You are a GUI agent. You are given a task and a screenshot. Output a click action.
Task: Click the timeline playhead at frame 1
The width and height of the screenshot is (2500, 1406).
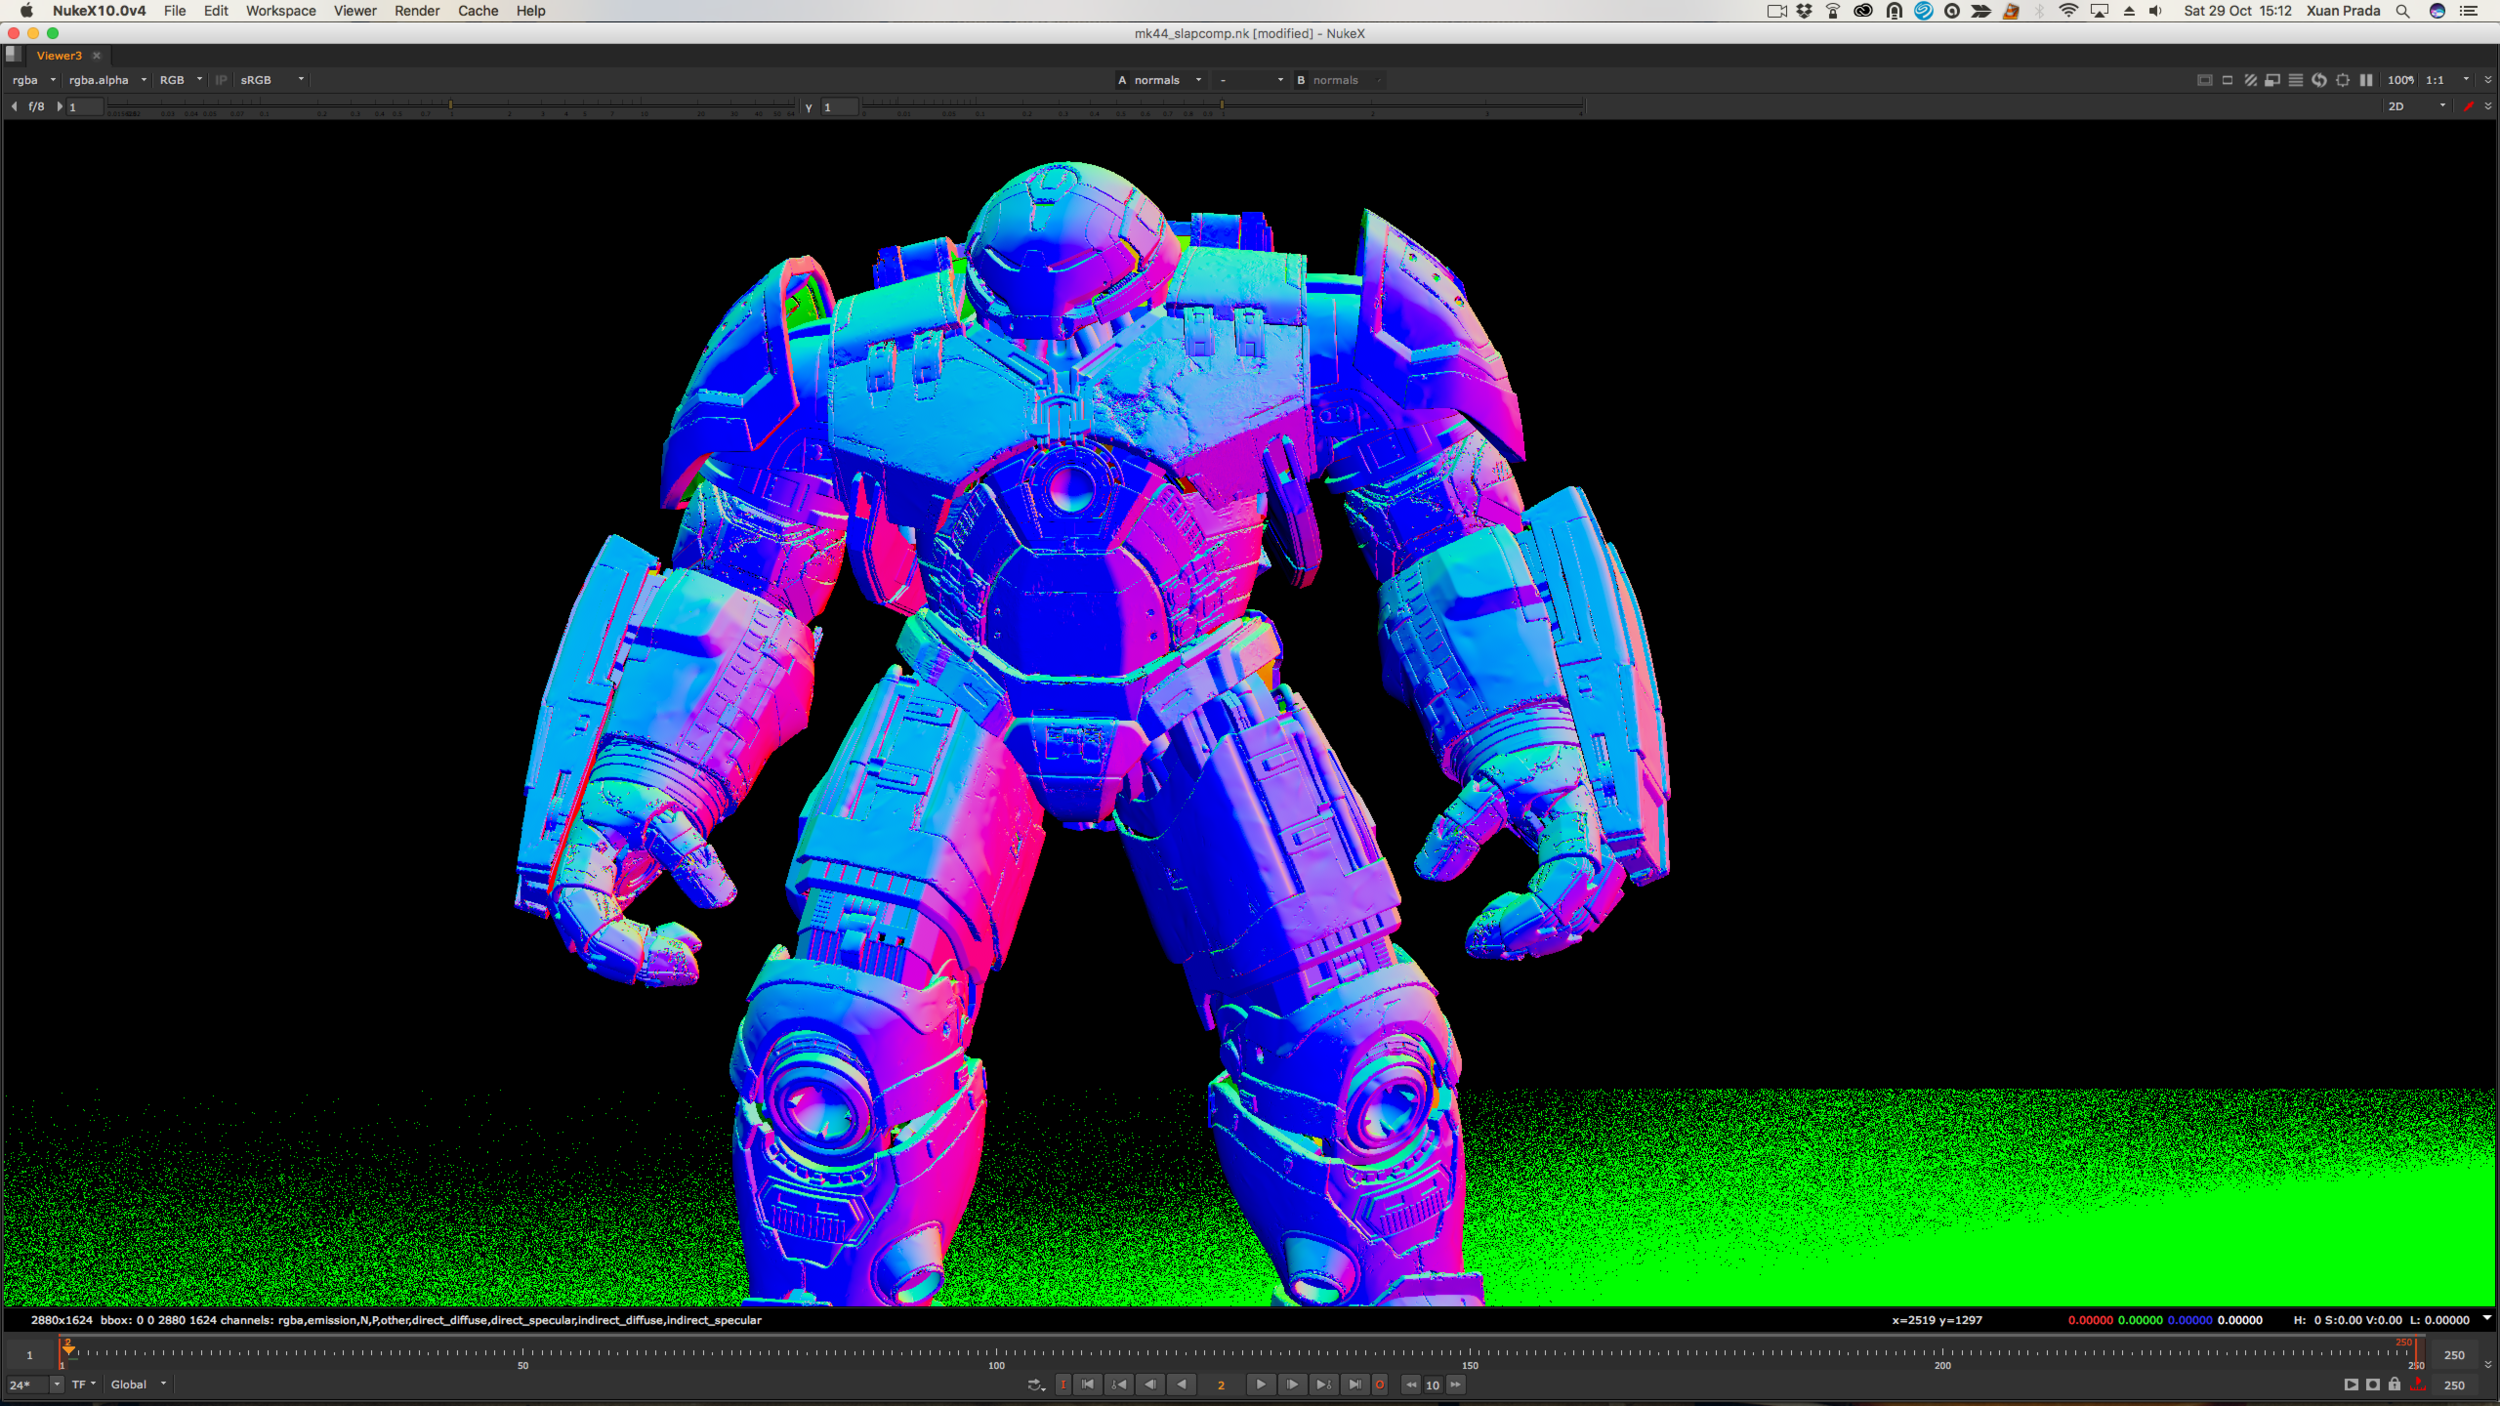pos(68,1348)
